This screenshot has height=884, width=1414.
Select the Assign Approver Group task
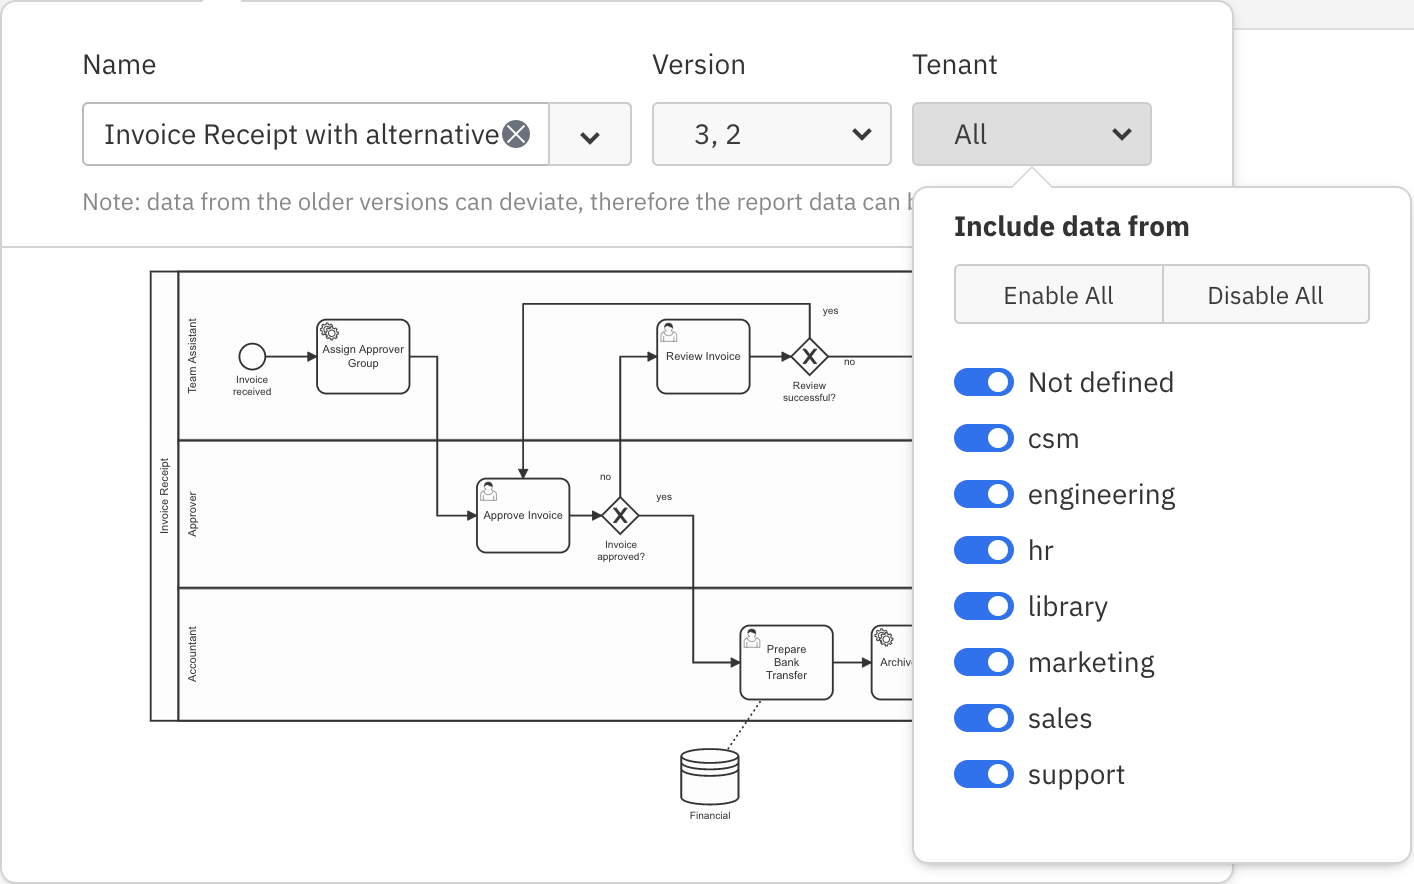coord(363,357)
